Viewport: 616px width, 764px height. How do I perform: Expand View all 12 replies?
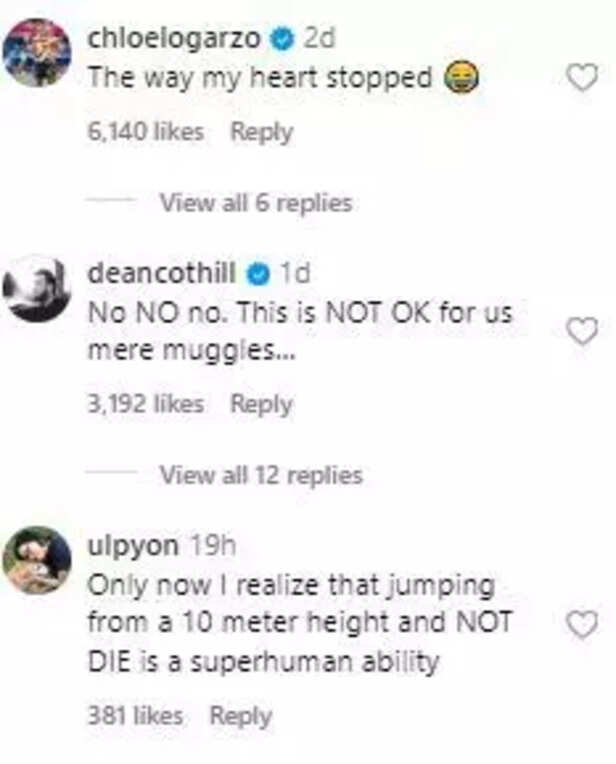(x=261, y=474)
